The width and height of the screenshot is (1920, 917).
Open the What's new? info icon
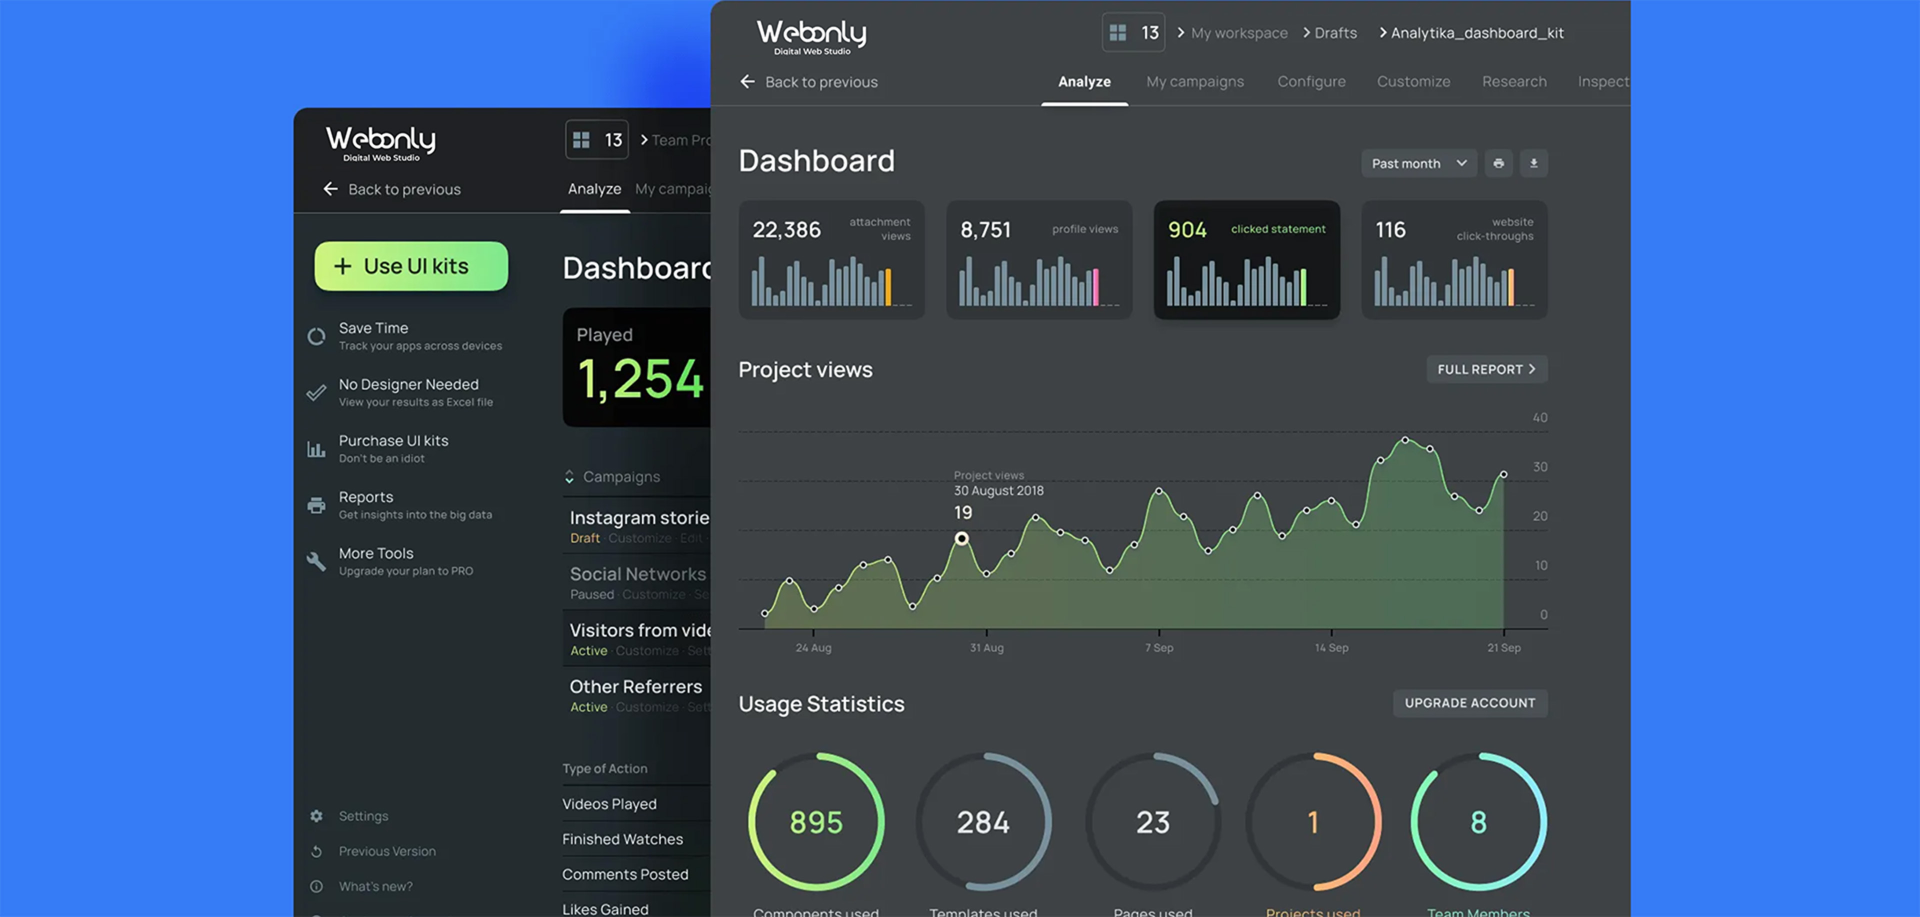(x=317, y=886)
